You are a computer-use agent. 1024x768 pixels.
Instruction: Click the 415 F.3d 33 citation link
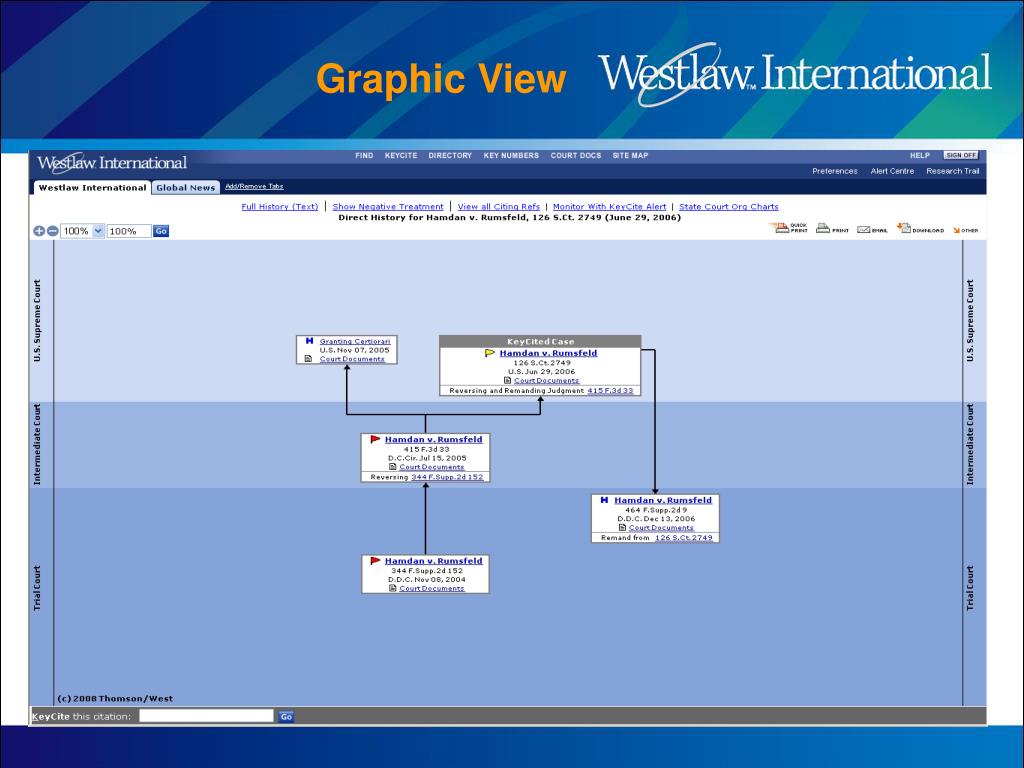click(610, 391)
